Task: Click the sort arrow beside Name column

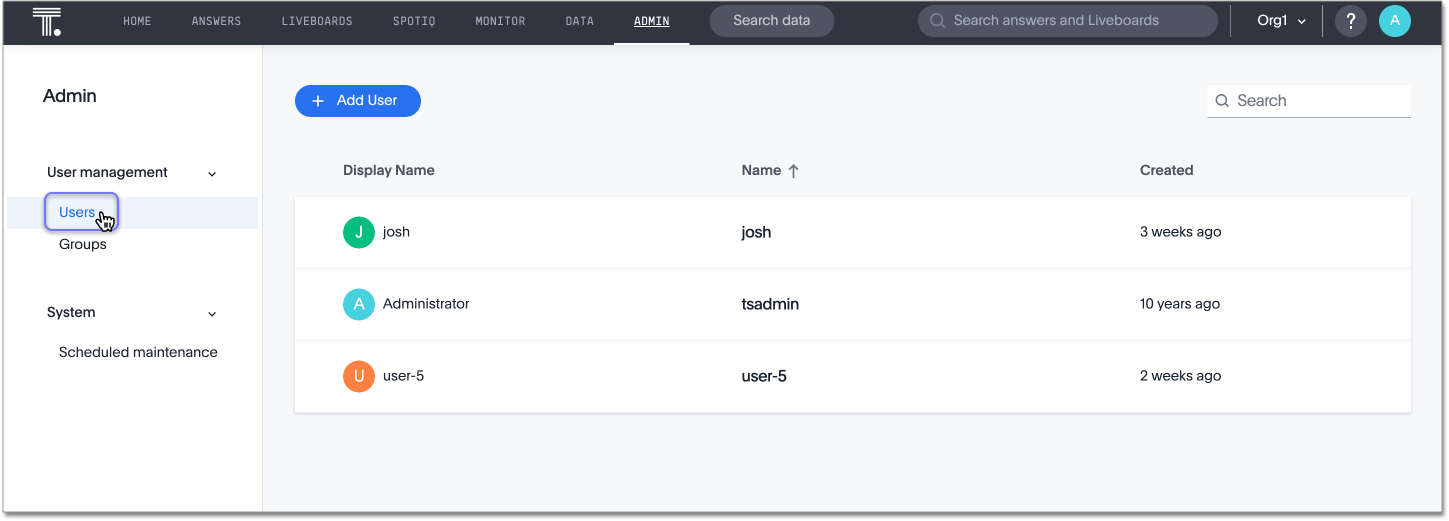Action: click(794, 171)
